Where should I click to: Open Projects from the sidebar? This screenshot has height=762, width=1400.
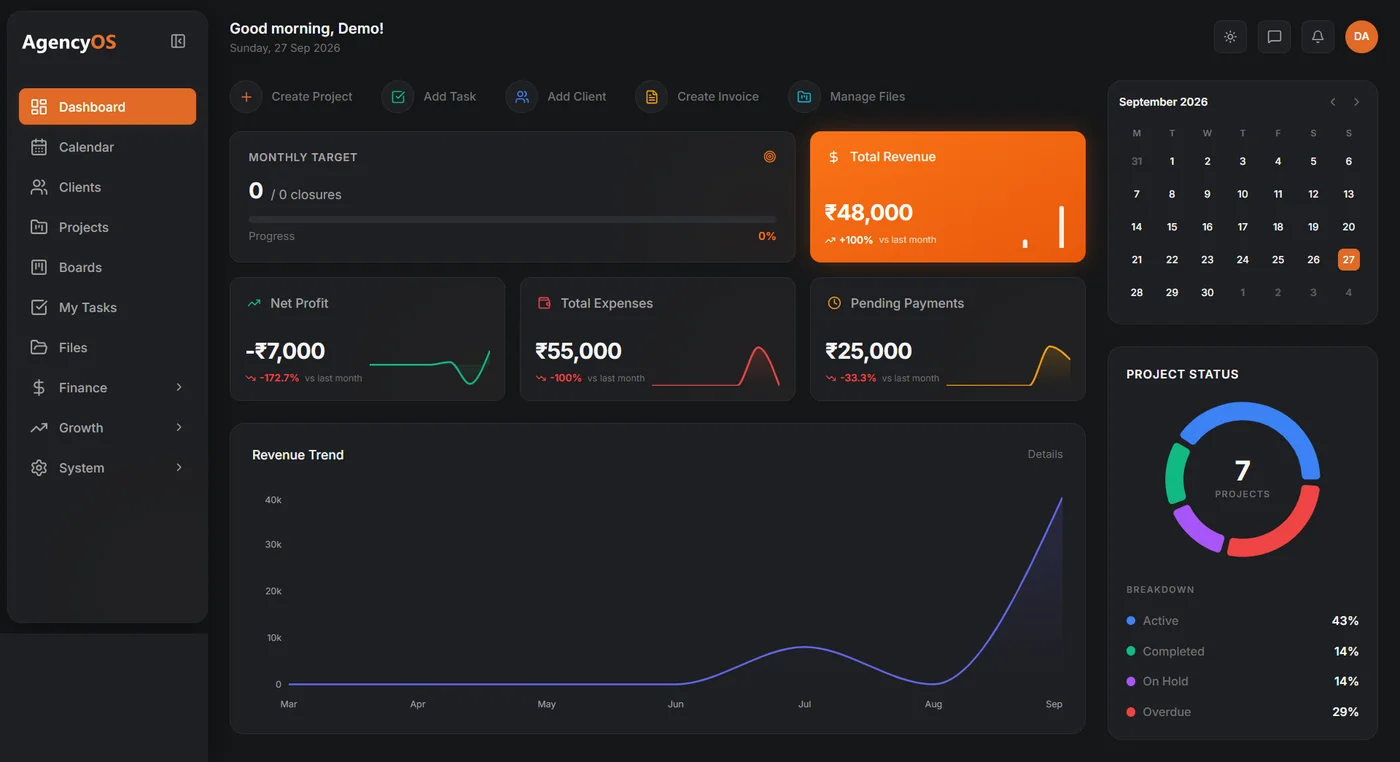tap(107, 227)
